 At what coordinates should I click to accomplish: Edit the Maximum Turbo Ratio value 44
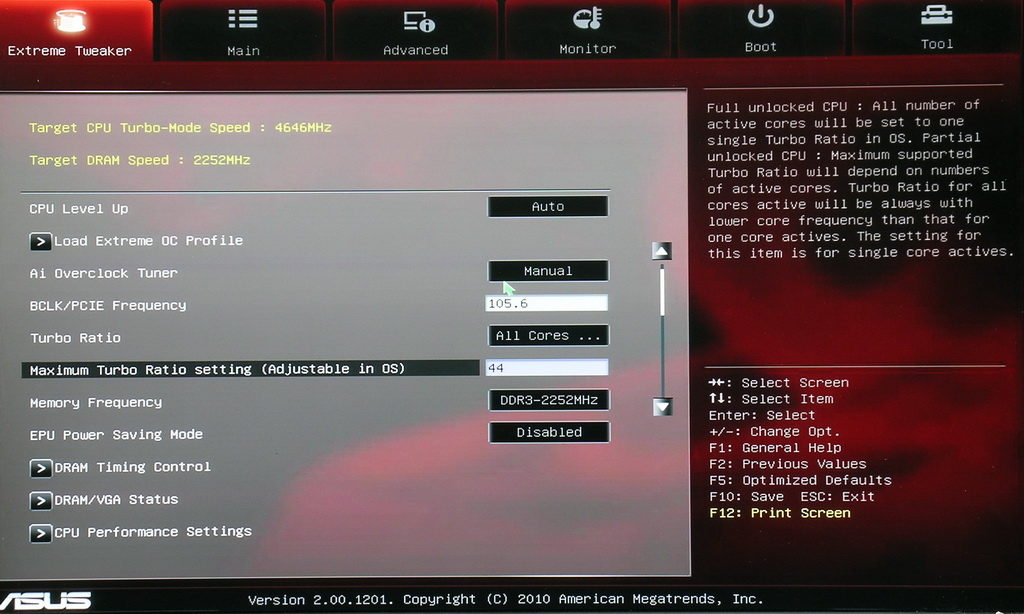tap(547, 368)
